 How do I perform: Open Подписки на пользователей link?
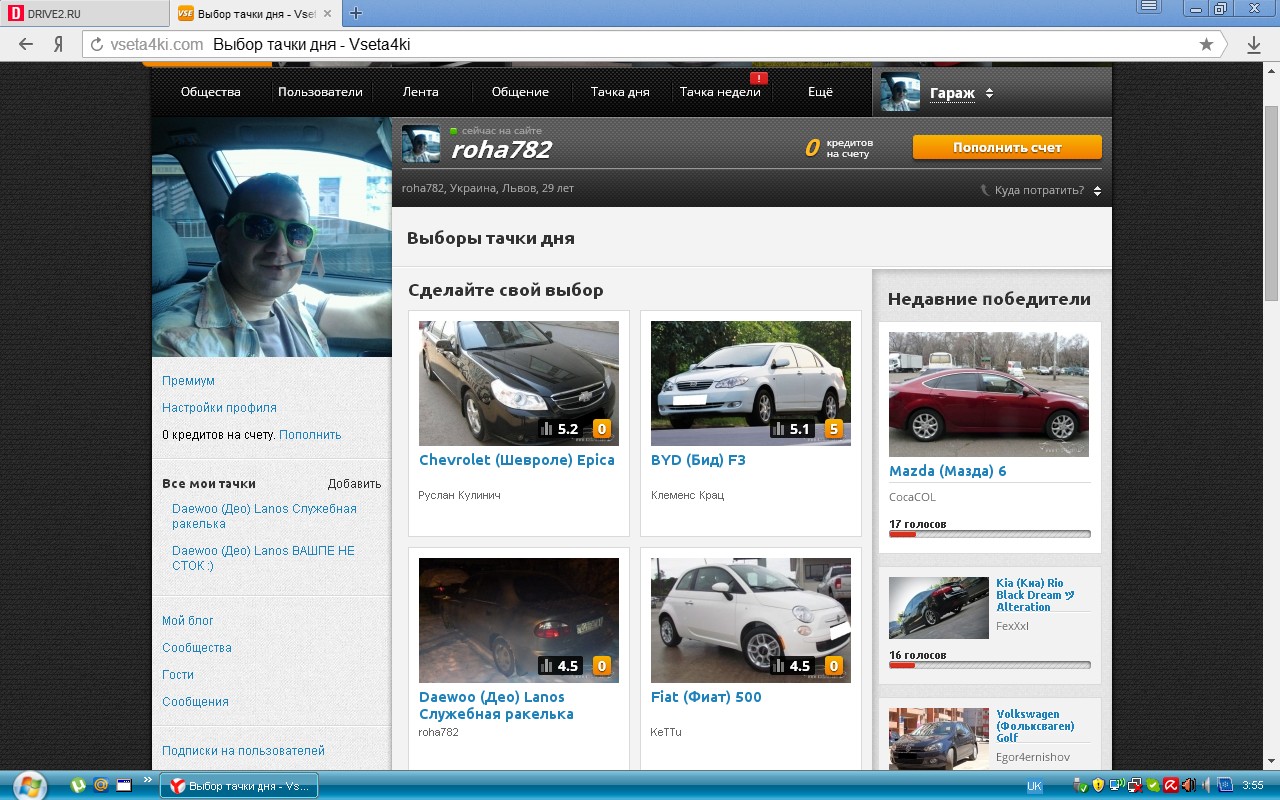click(x=243, y=751)
